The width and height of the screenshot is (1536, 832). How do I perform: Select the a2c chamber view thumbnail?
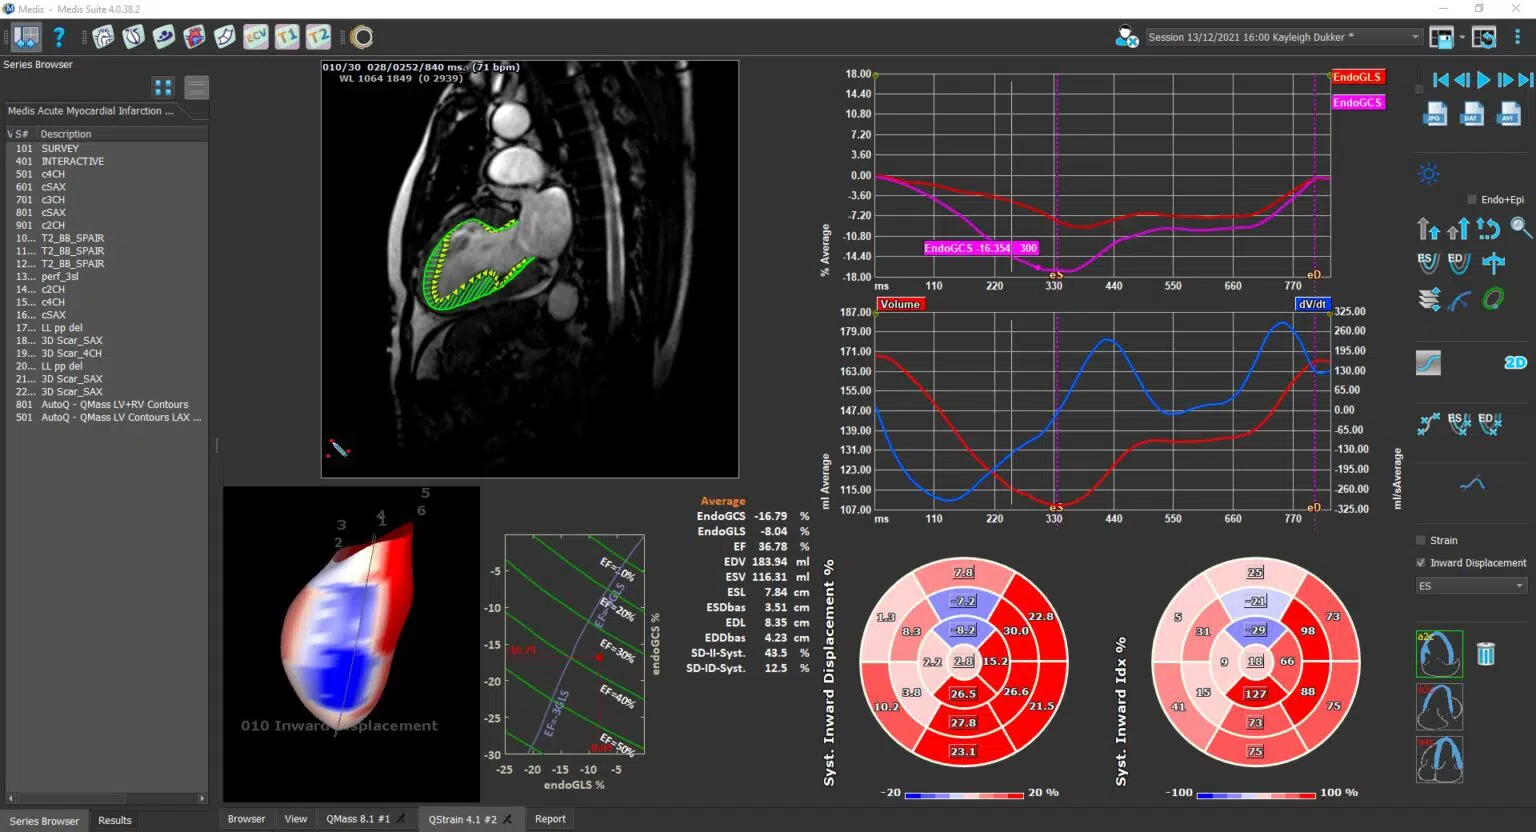click(1439, 654)
